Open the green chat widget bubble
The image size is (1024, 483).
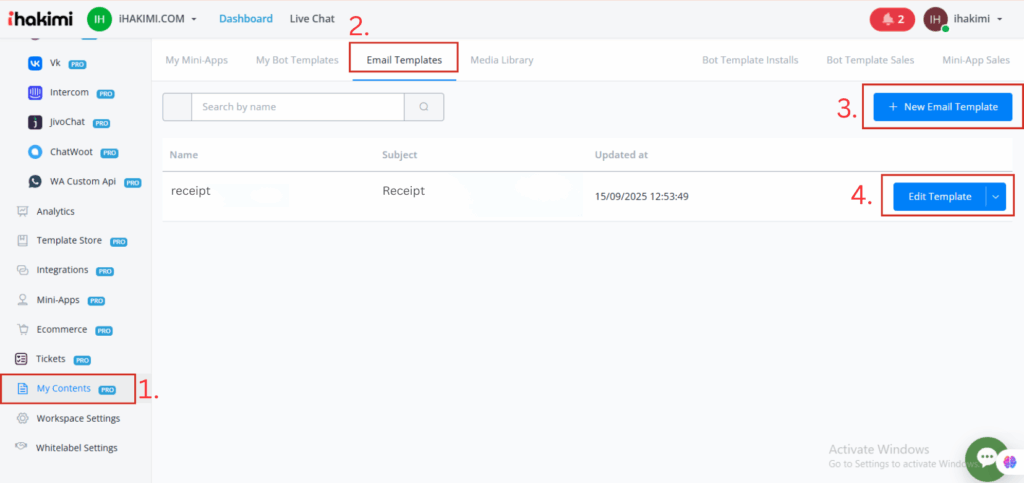987,458
